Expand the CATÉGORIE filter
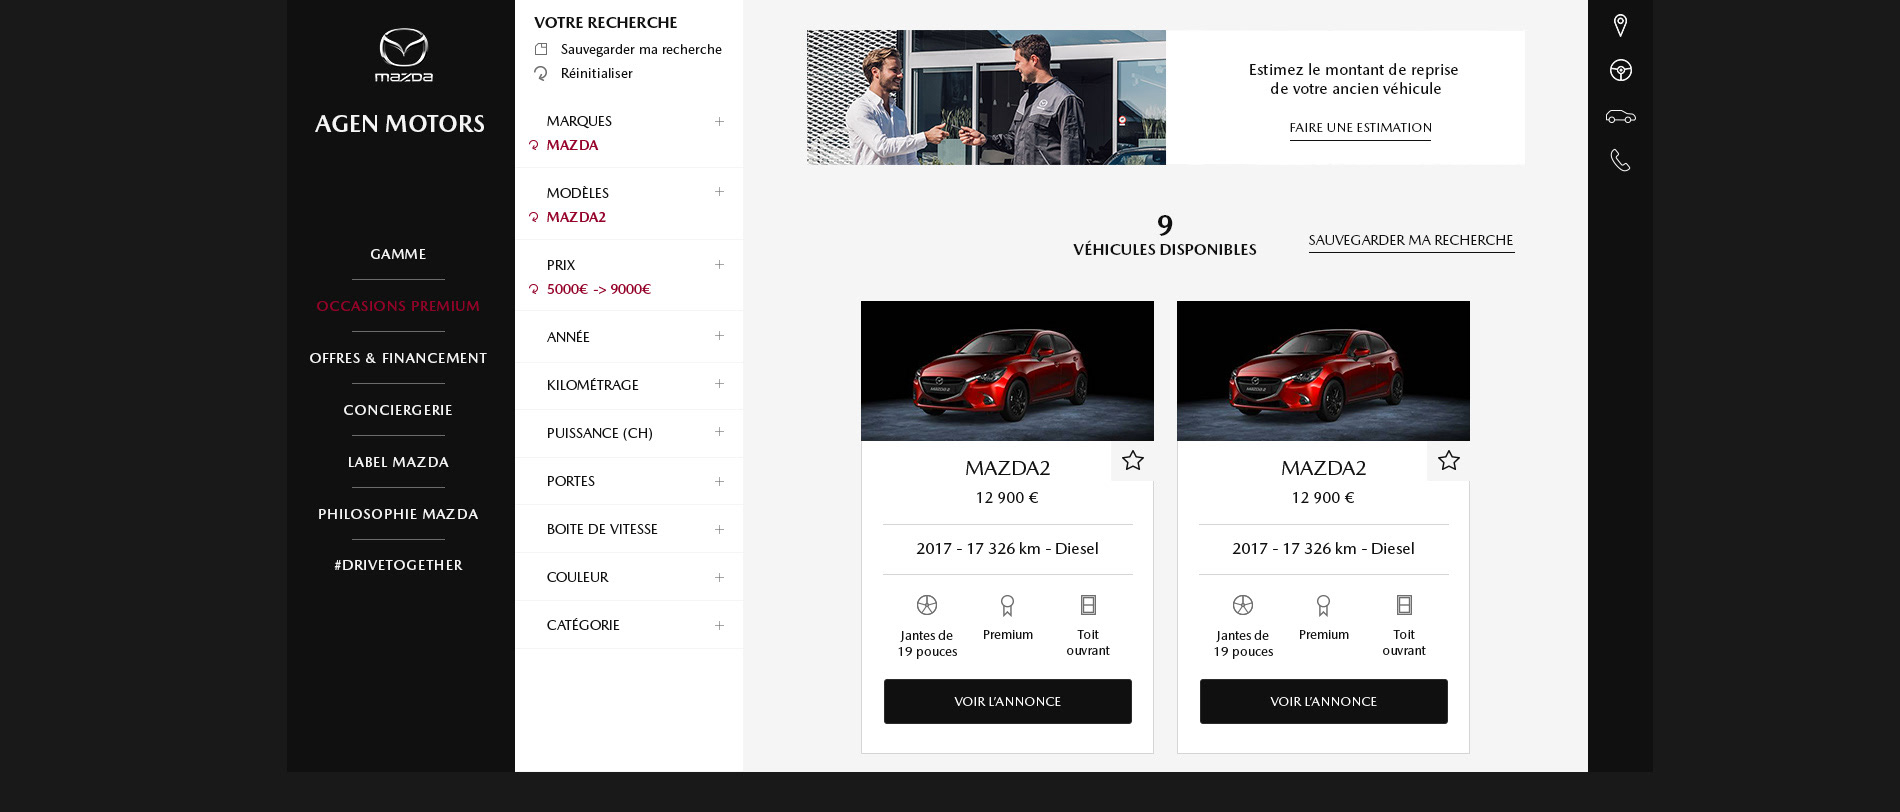 (719, 625)
